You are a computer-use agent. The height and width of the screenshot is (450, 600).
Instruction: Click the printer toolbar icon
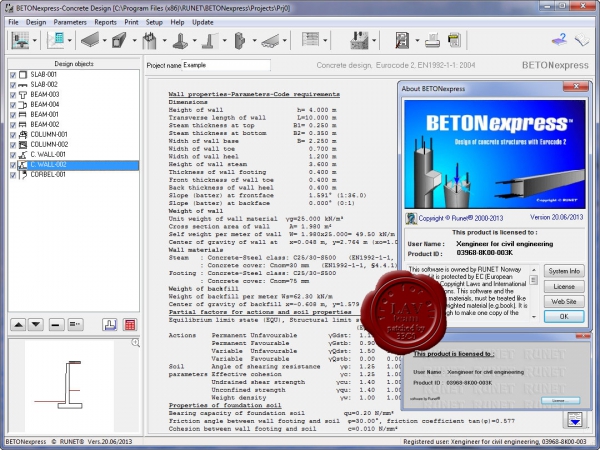(432, 41)
